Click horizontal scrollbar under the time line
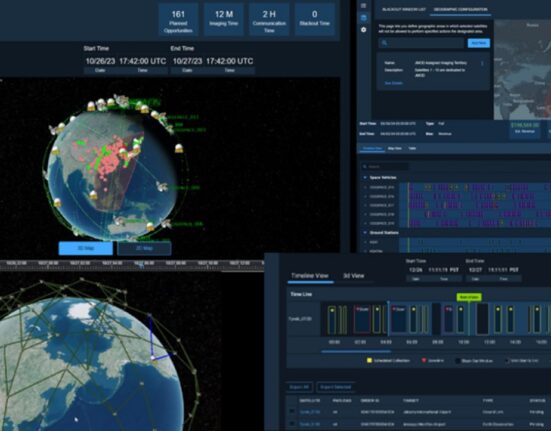The image size is (551, 431). click(x=356, y=351)
